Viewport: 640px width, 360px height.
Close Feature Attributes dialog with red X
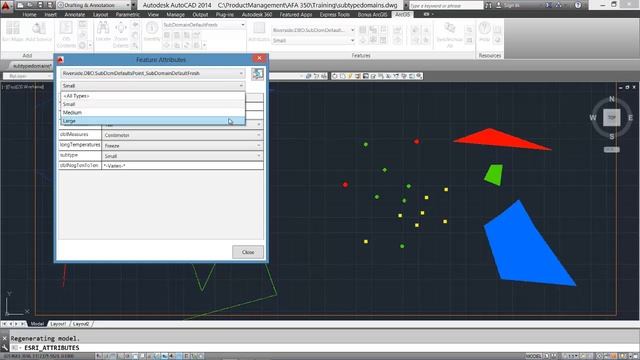point(259,58)
